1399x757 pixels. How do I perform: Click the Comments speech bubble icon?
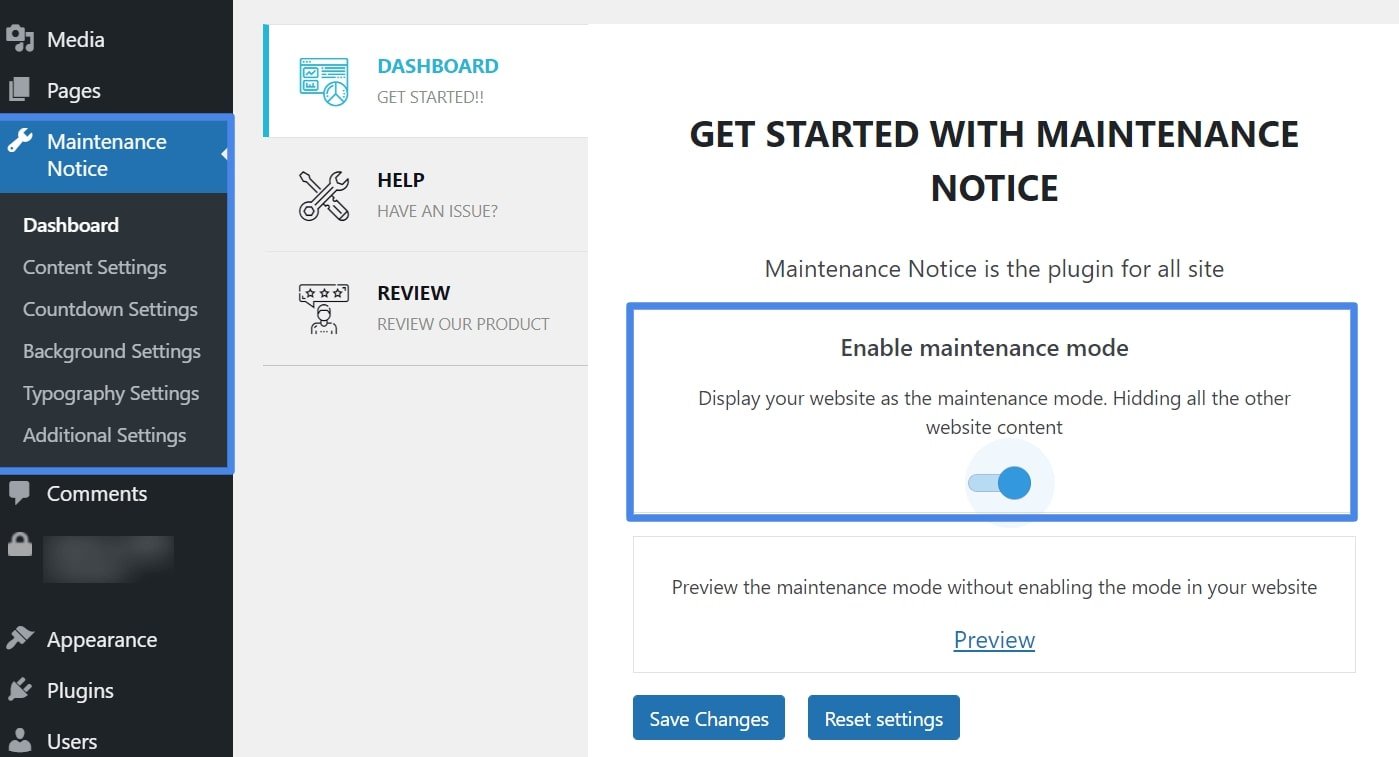coord(20,493)
